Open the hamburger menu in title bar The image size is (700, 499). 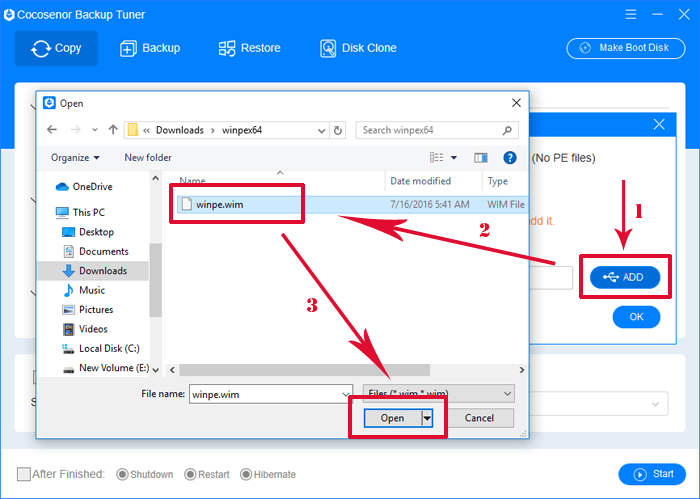coord(631,14)
